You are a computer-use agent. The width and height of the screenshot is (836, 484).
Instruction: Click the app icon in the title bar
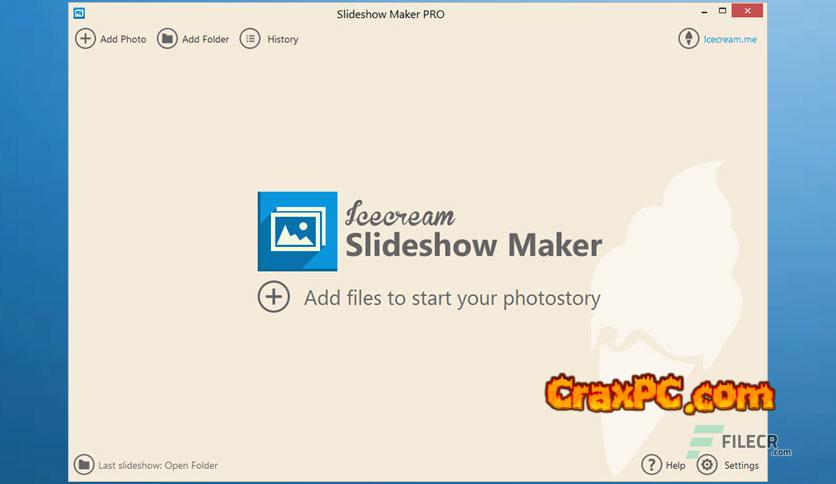point(79,13)
